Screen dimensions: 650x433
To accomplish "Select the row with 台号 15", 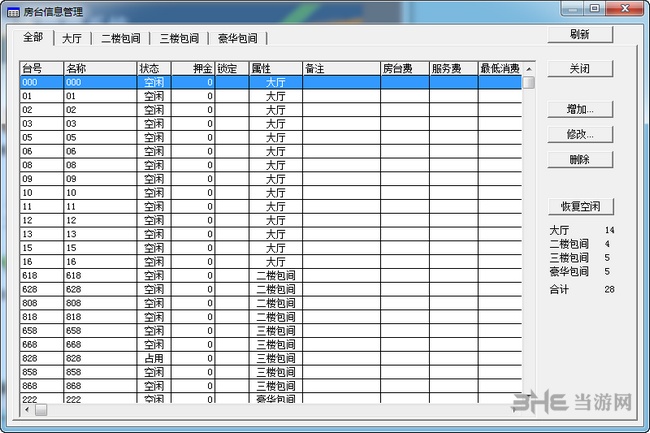I will pos(271,248).
